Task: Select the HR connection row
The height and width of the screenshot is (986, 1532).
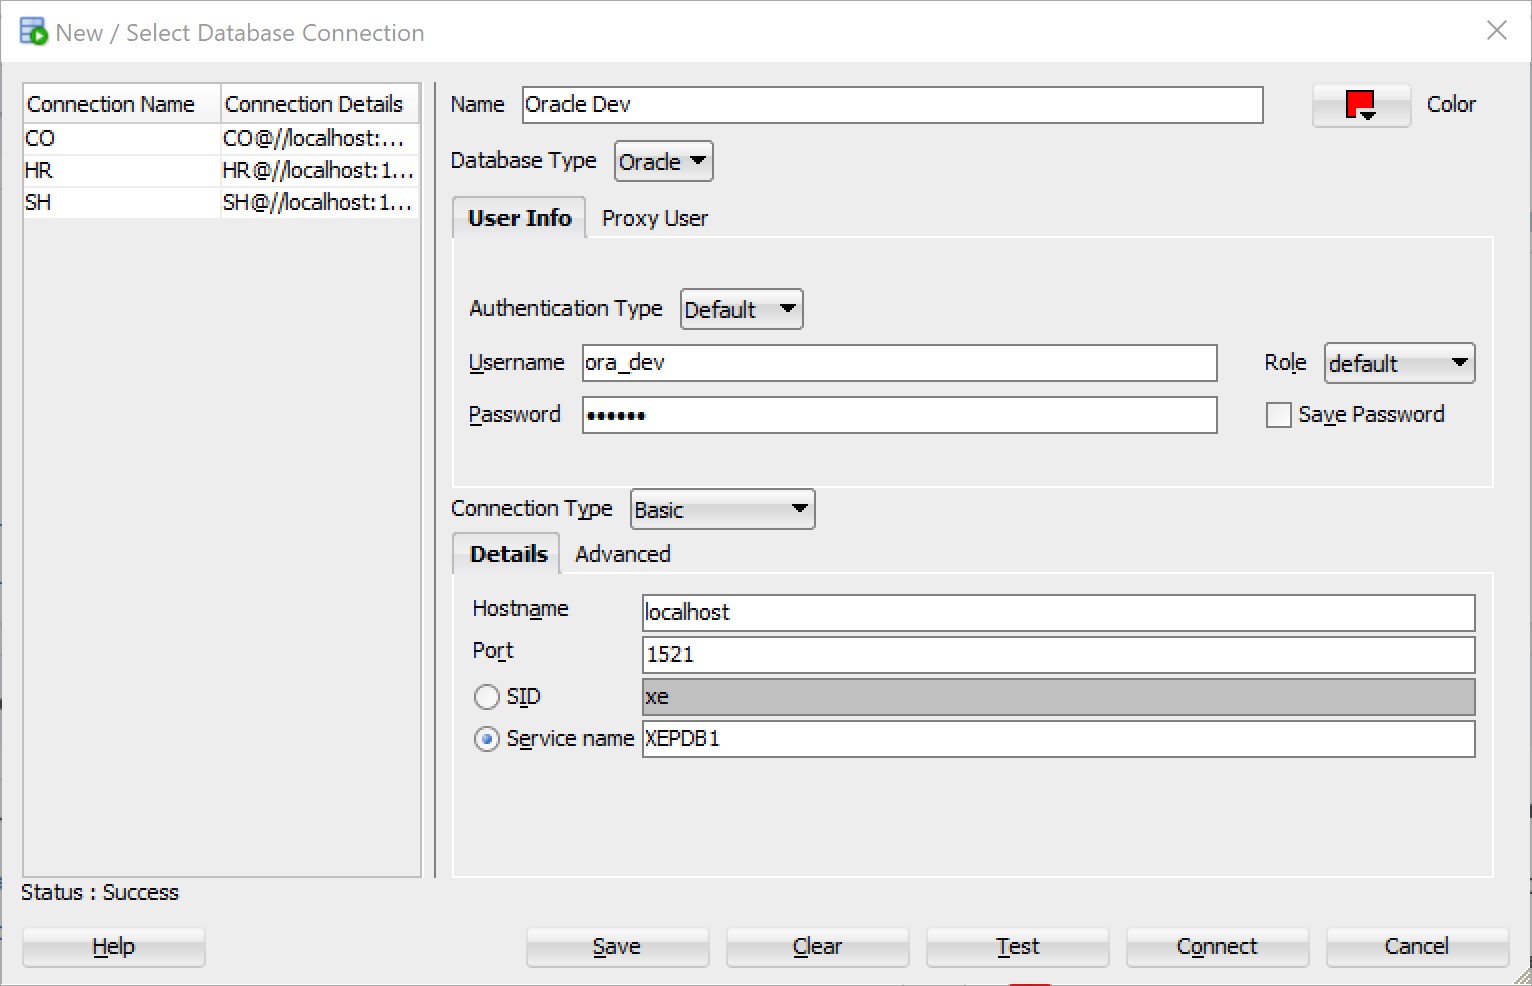Action: 221,170
